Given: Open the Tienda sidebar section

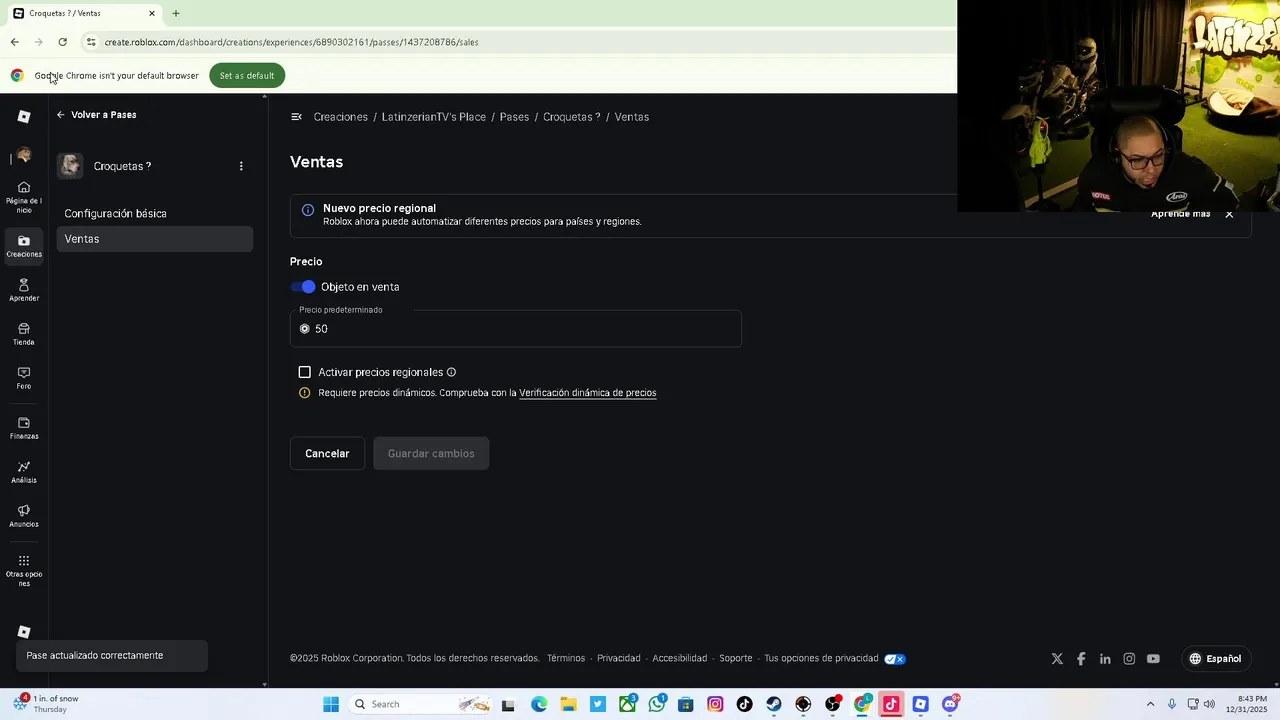Looking at the screenshot, I should click(24, 334).
